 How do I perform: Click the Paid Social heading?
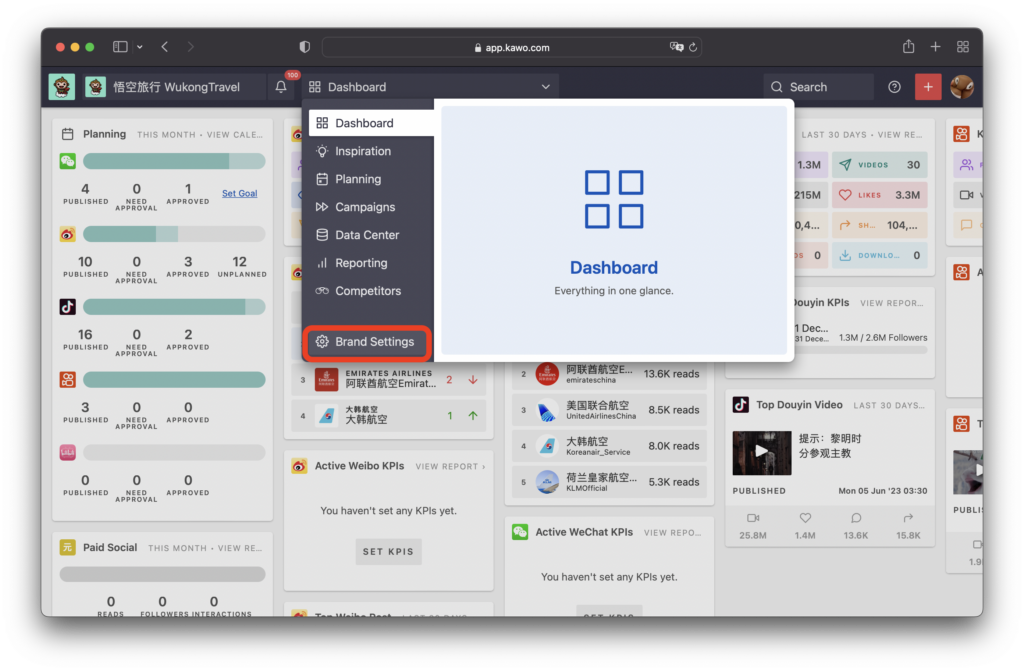(x=110, y=548)
